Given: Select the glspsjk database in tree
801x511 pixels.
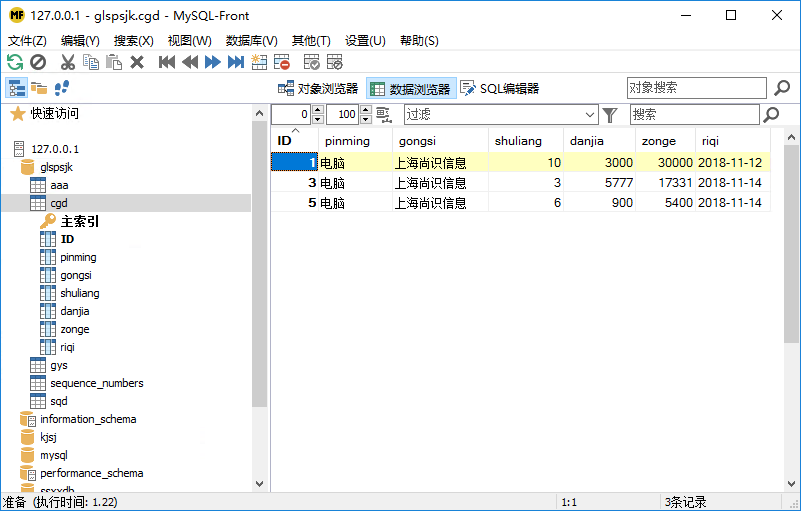Looking at the screenshot, I should [56, 167].
